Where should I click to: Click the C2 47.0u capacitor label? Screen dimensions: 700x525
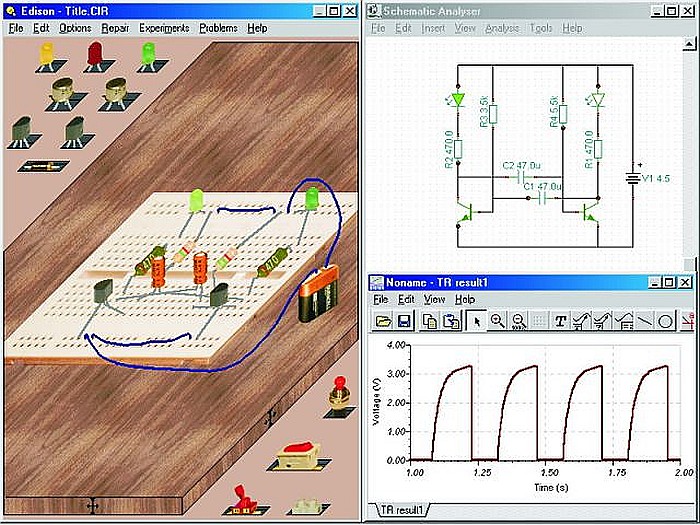click(522, 166)
